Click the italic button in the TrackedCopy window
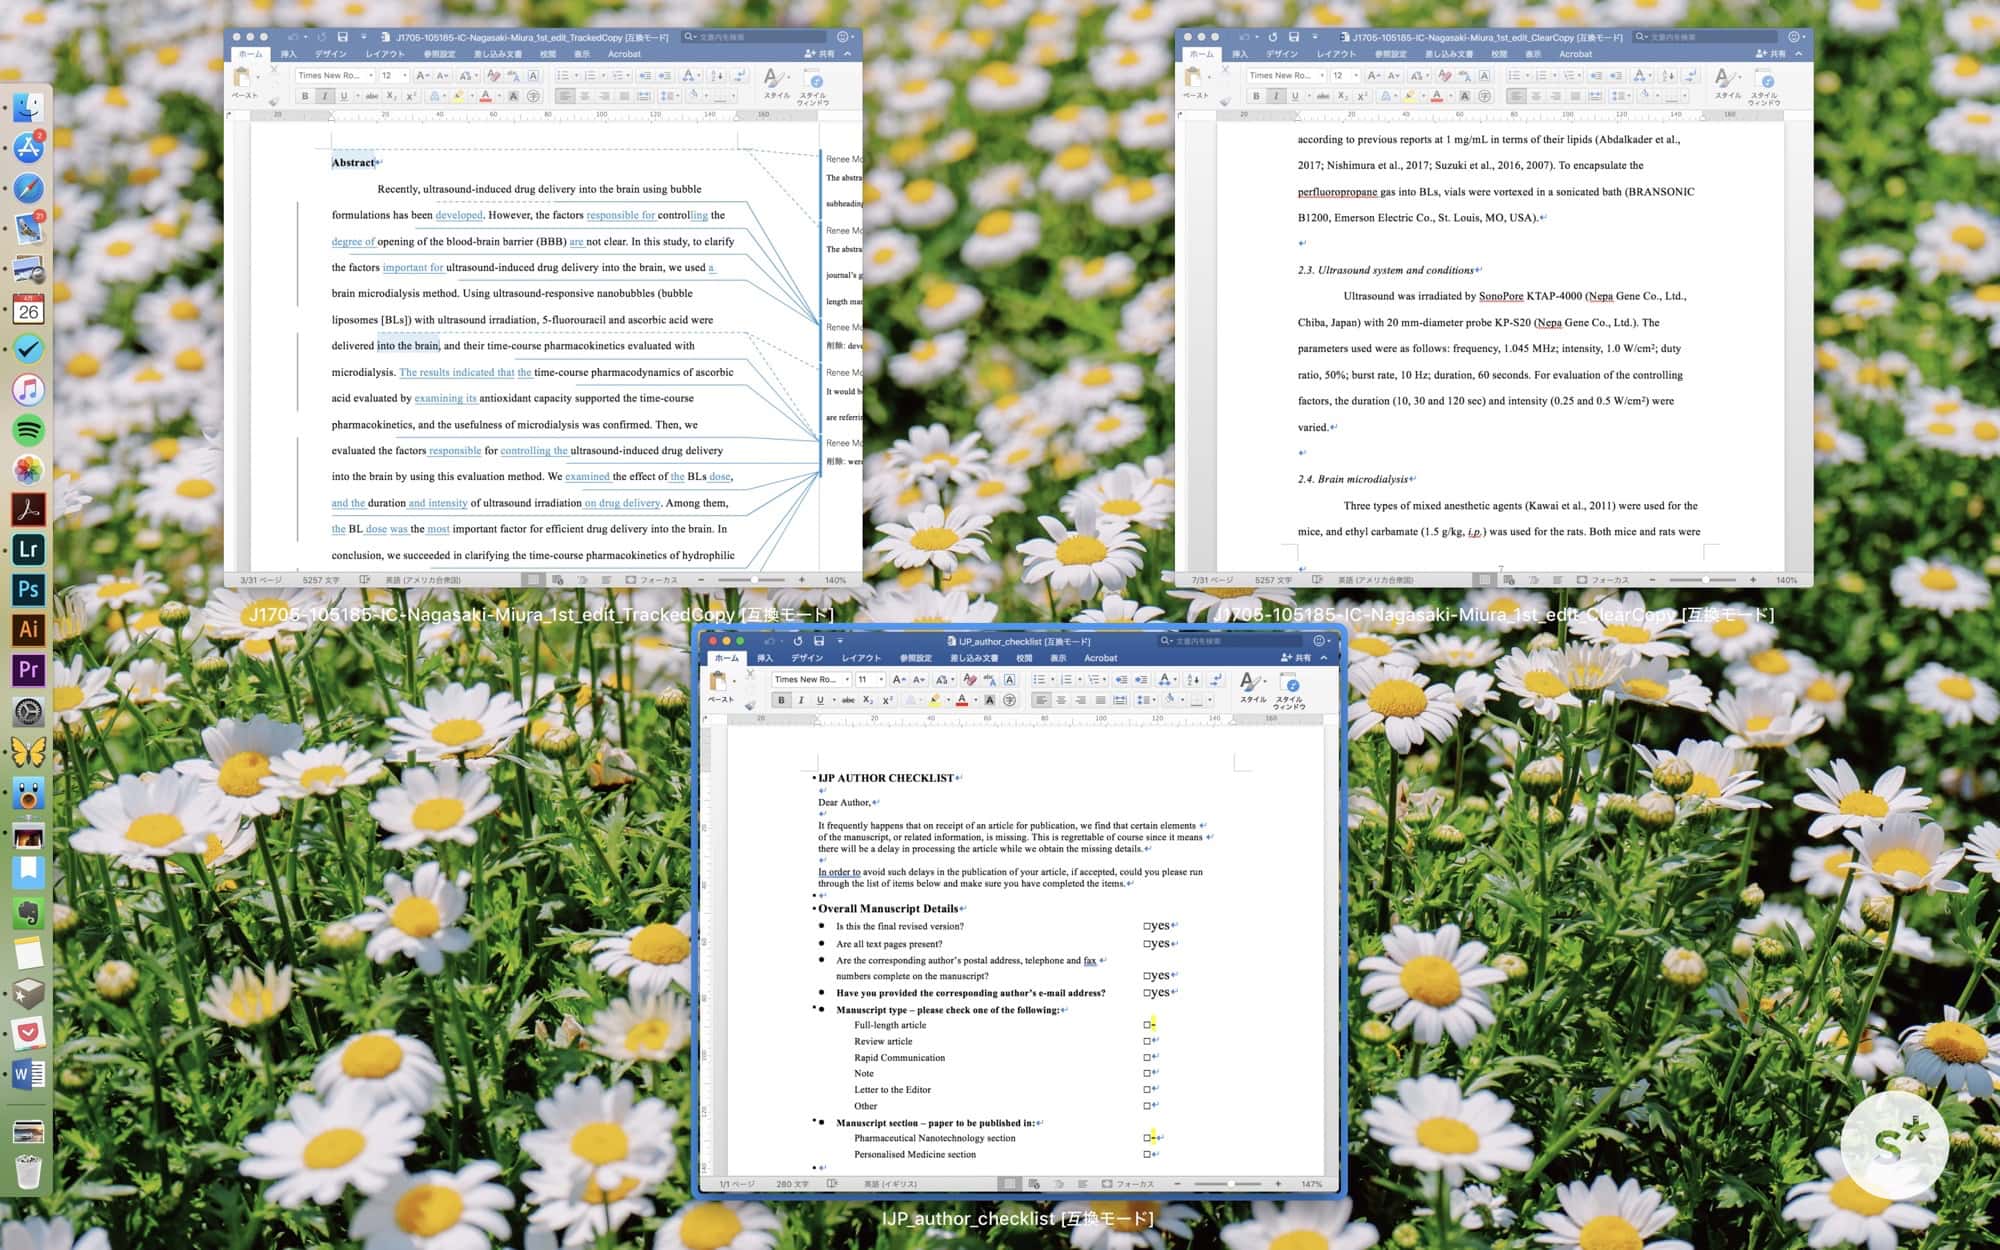Screen dimensions: 2000x1250 tap(325, 96)
